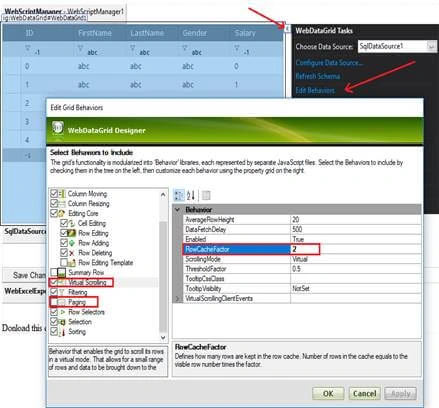
Task: Uncheck the Cell Editing checkbox
Action: (x=64, y=223)
